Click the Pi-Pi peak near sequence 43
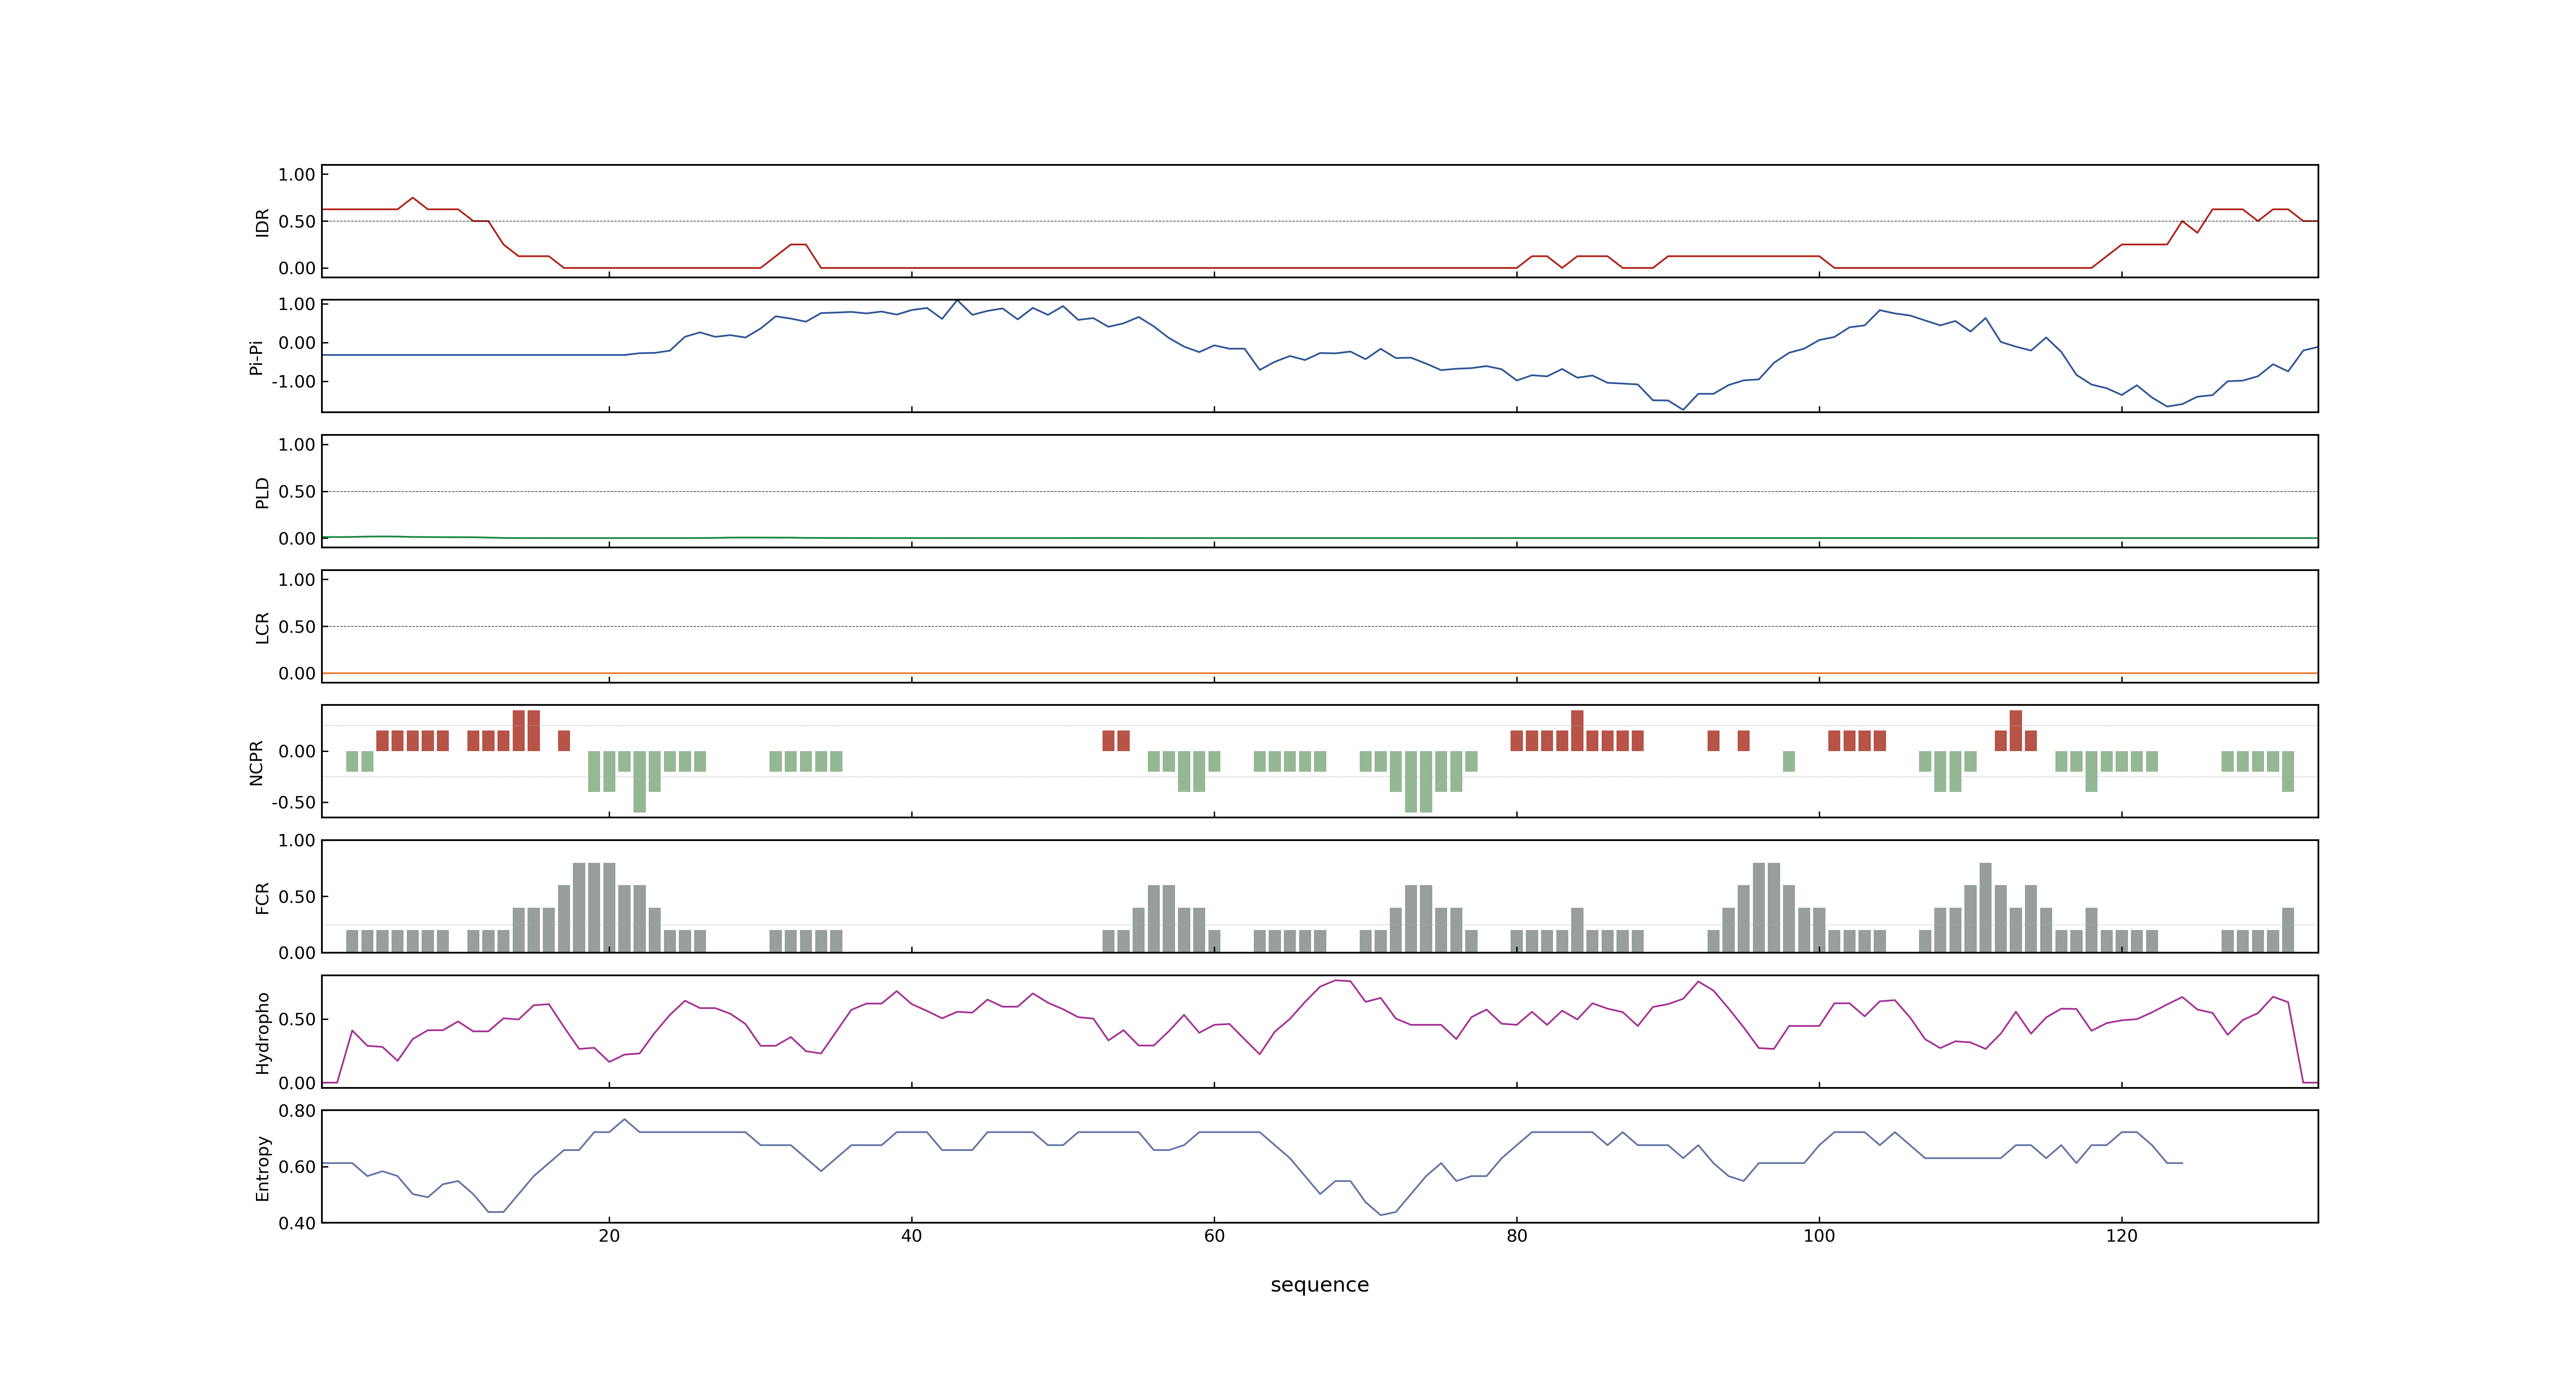2576x1374 pixels. click(957, 300)
